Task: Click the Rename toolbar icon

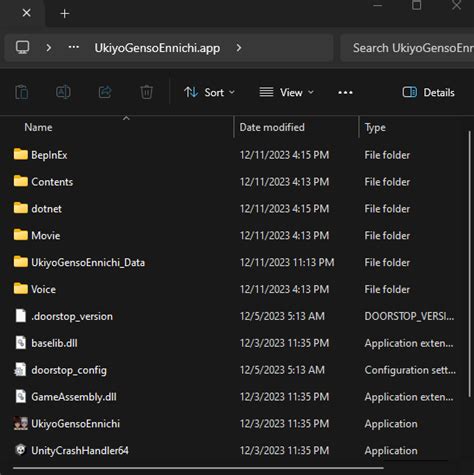Action: [63, 92]
